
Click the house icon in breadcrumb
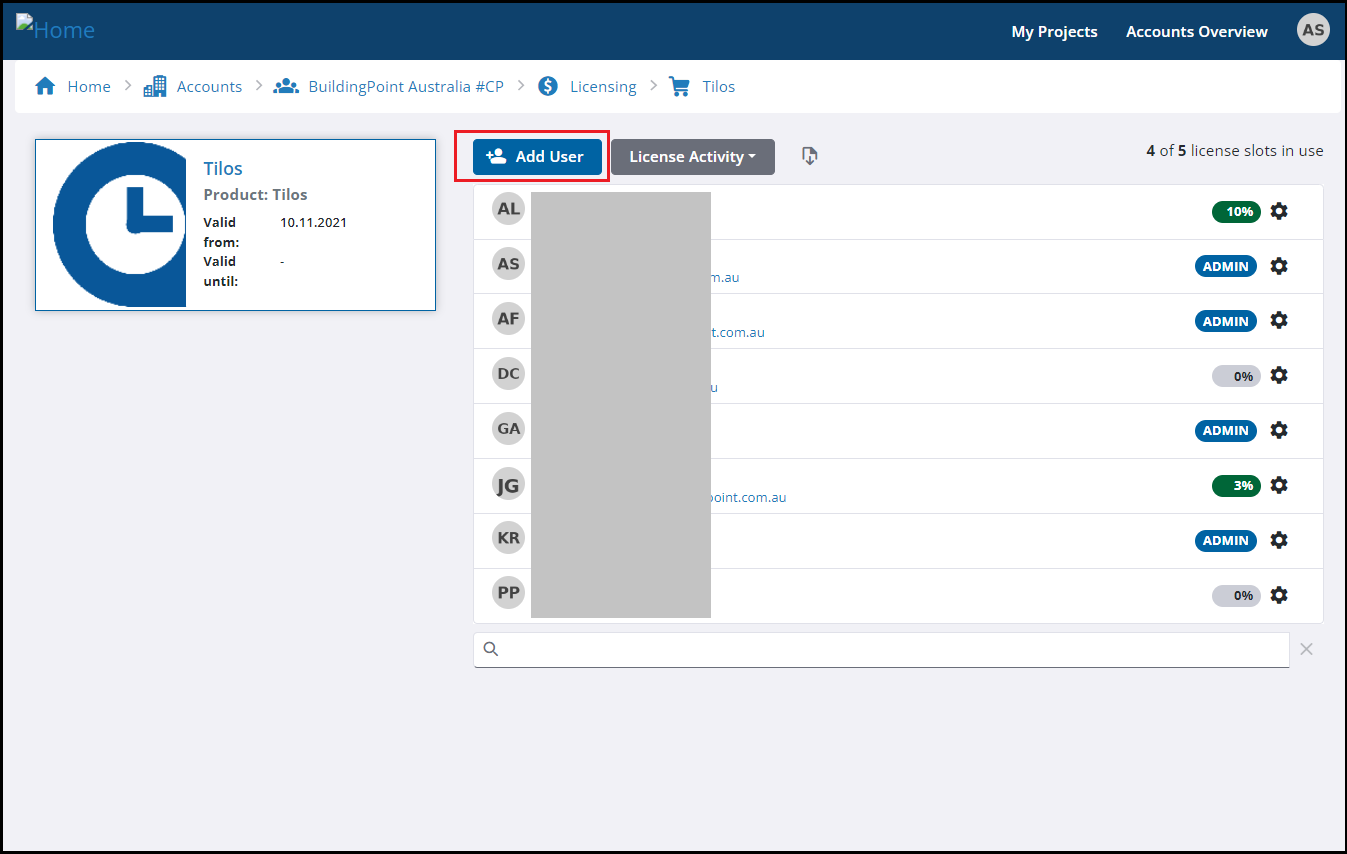45,86
